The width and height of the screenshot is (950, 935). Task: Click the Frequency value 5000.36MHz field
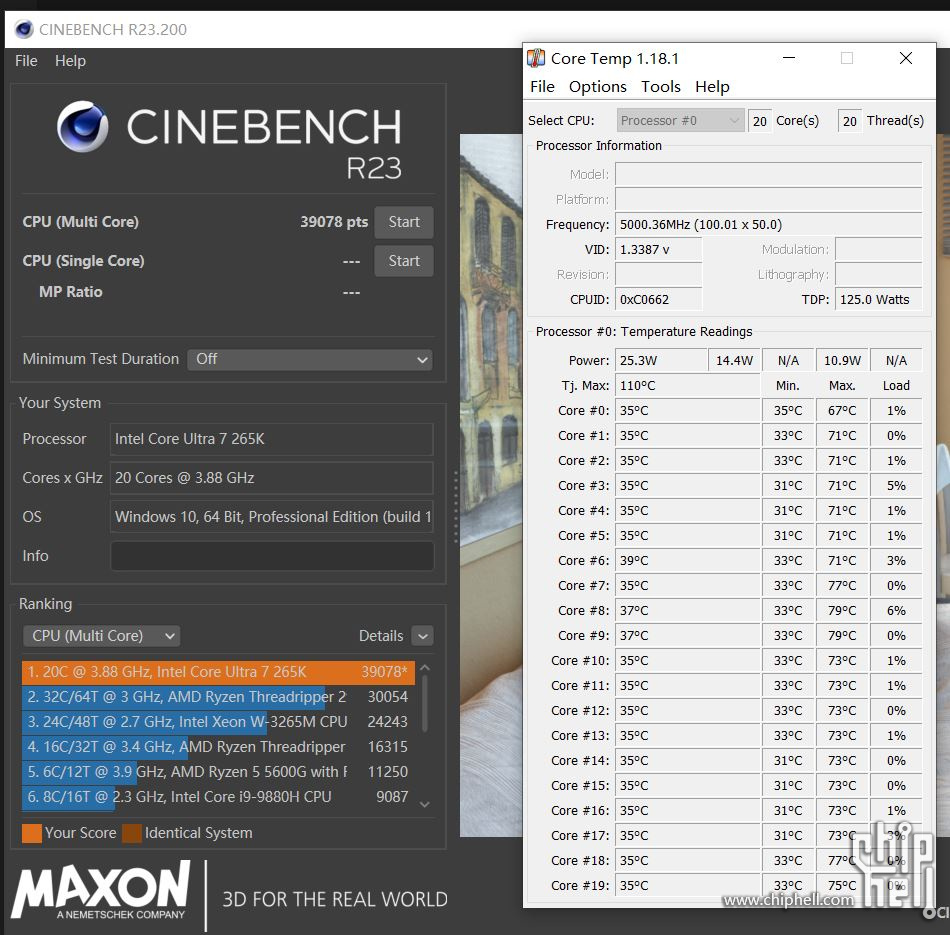[x=768, y=225]
